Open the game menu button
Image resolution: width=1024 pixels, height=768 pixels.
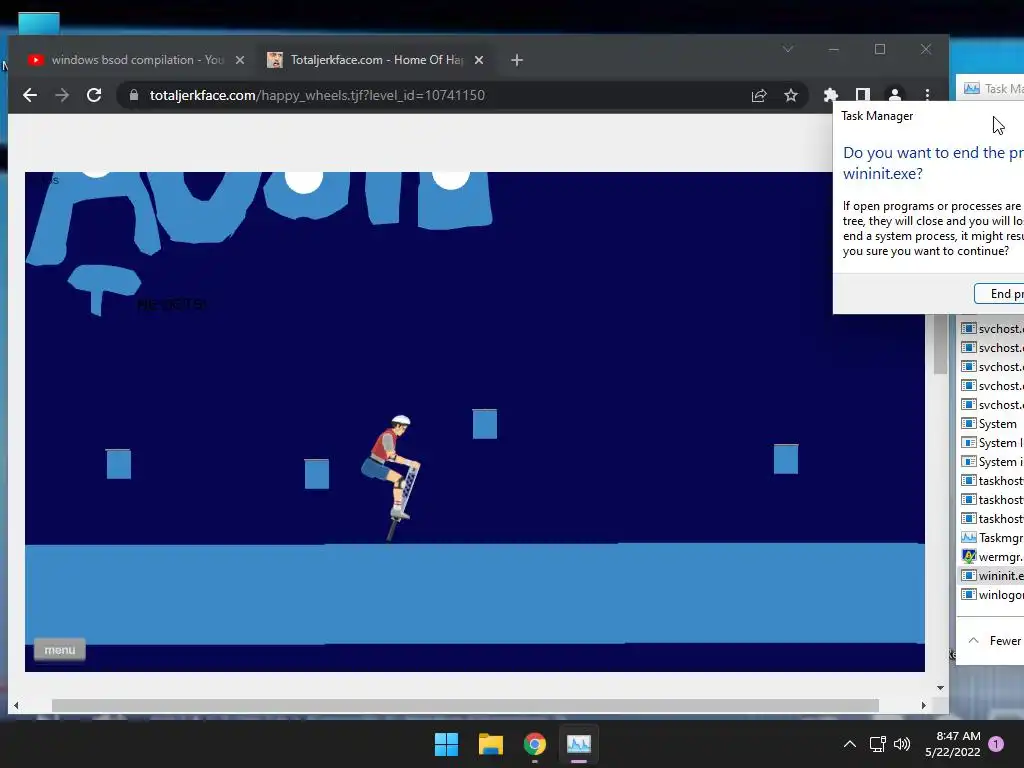tap(59, 650)
